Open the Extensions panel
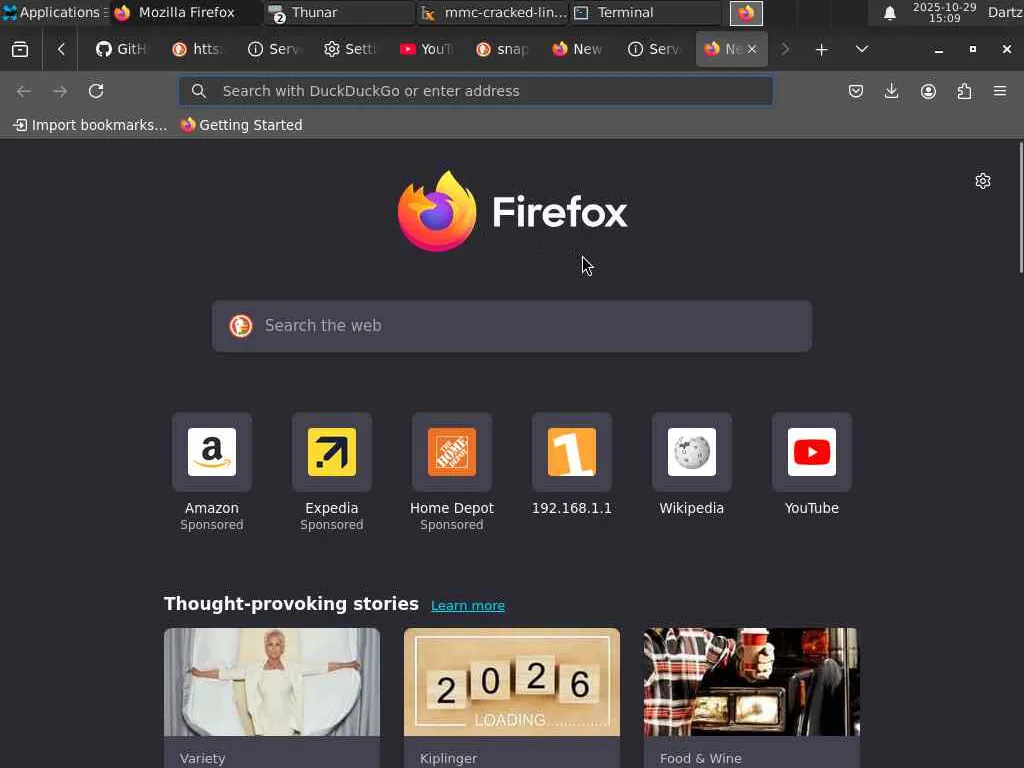This screenshot has height=768, width=1024. pos(964,91)
